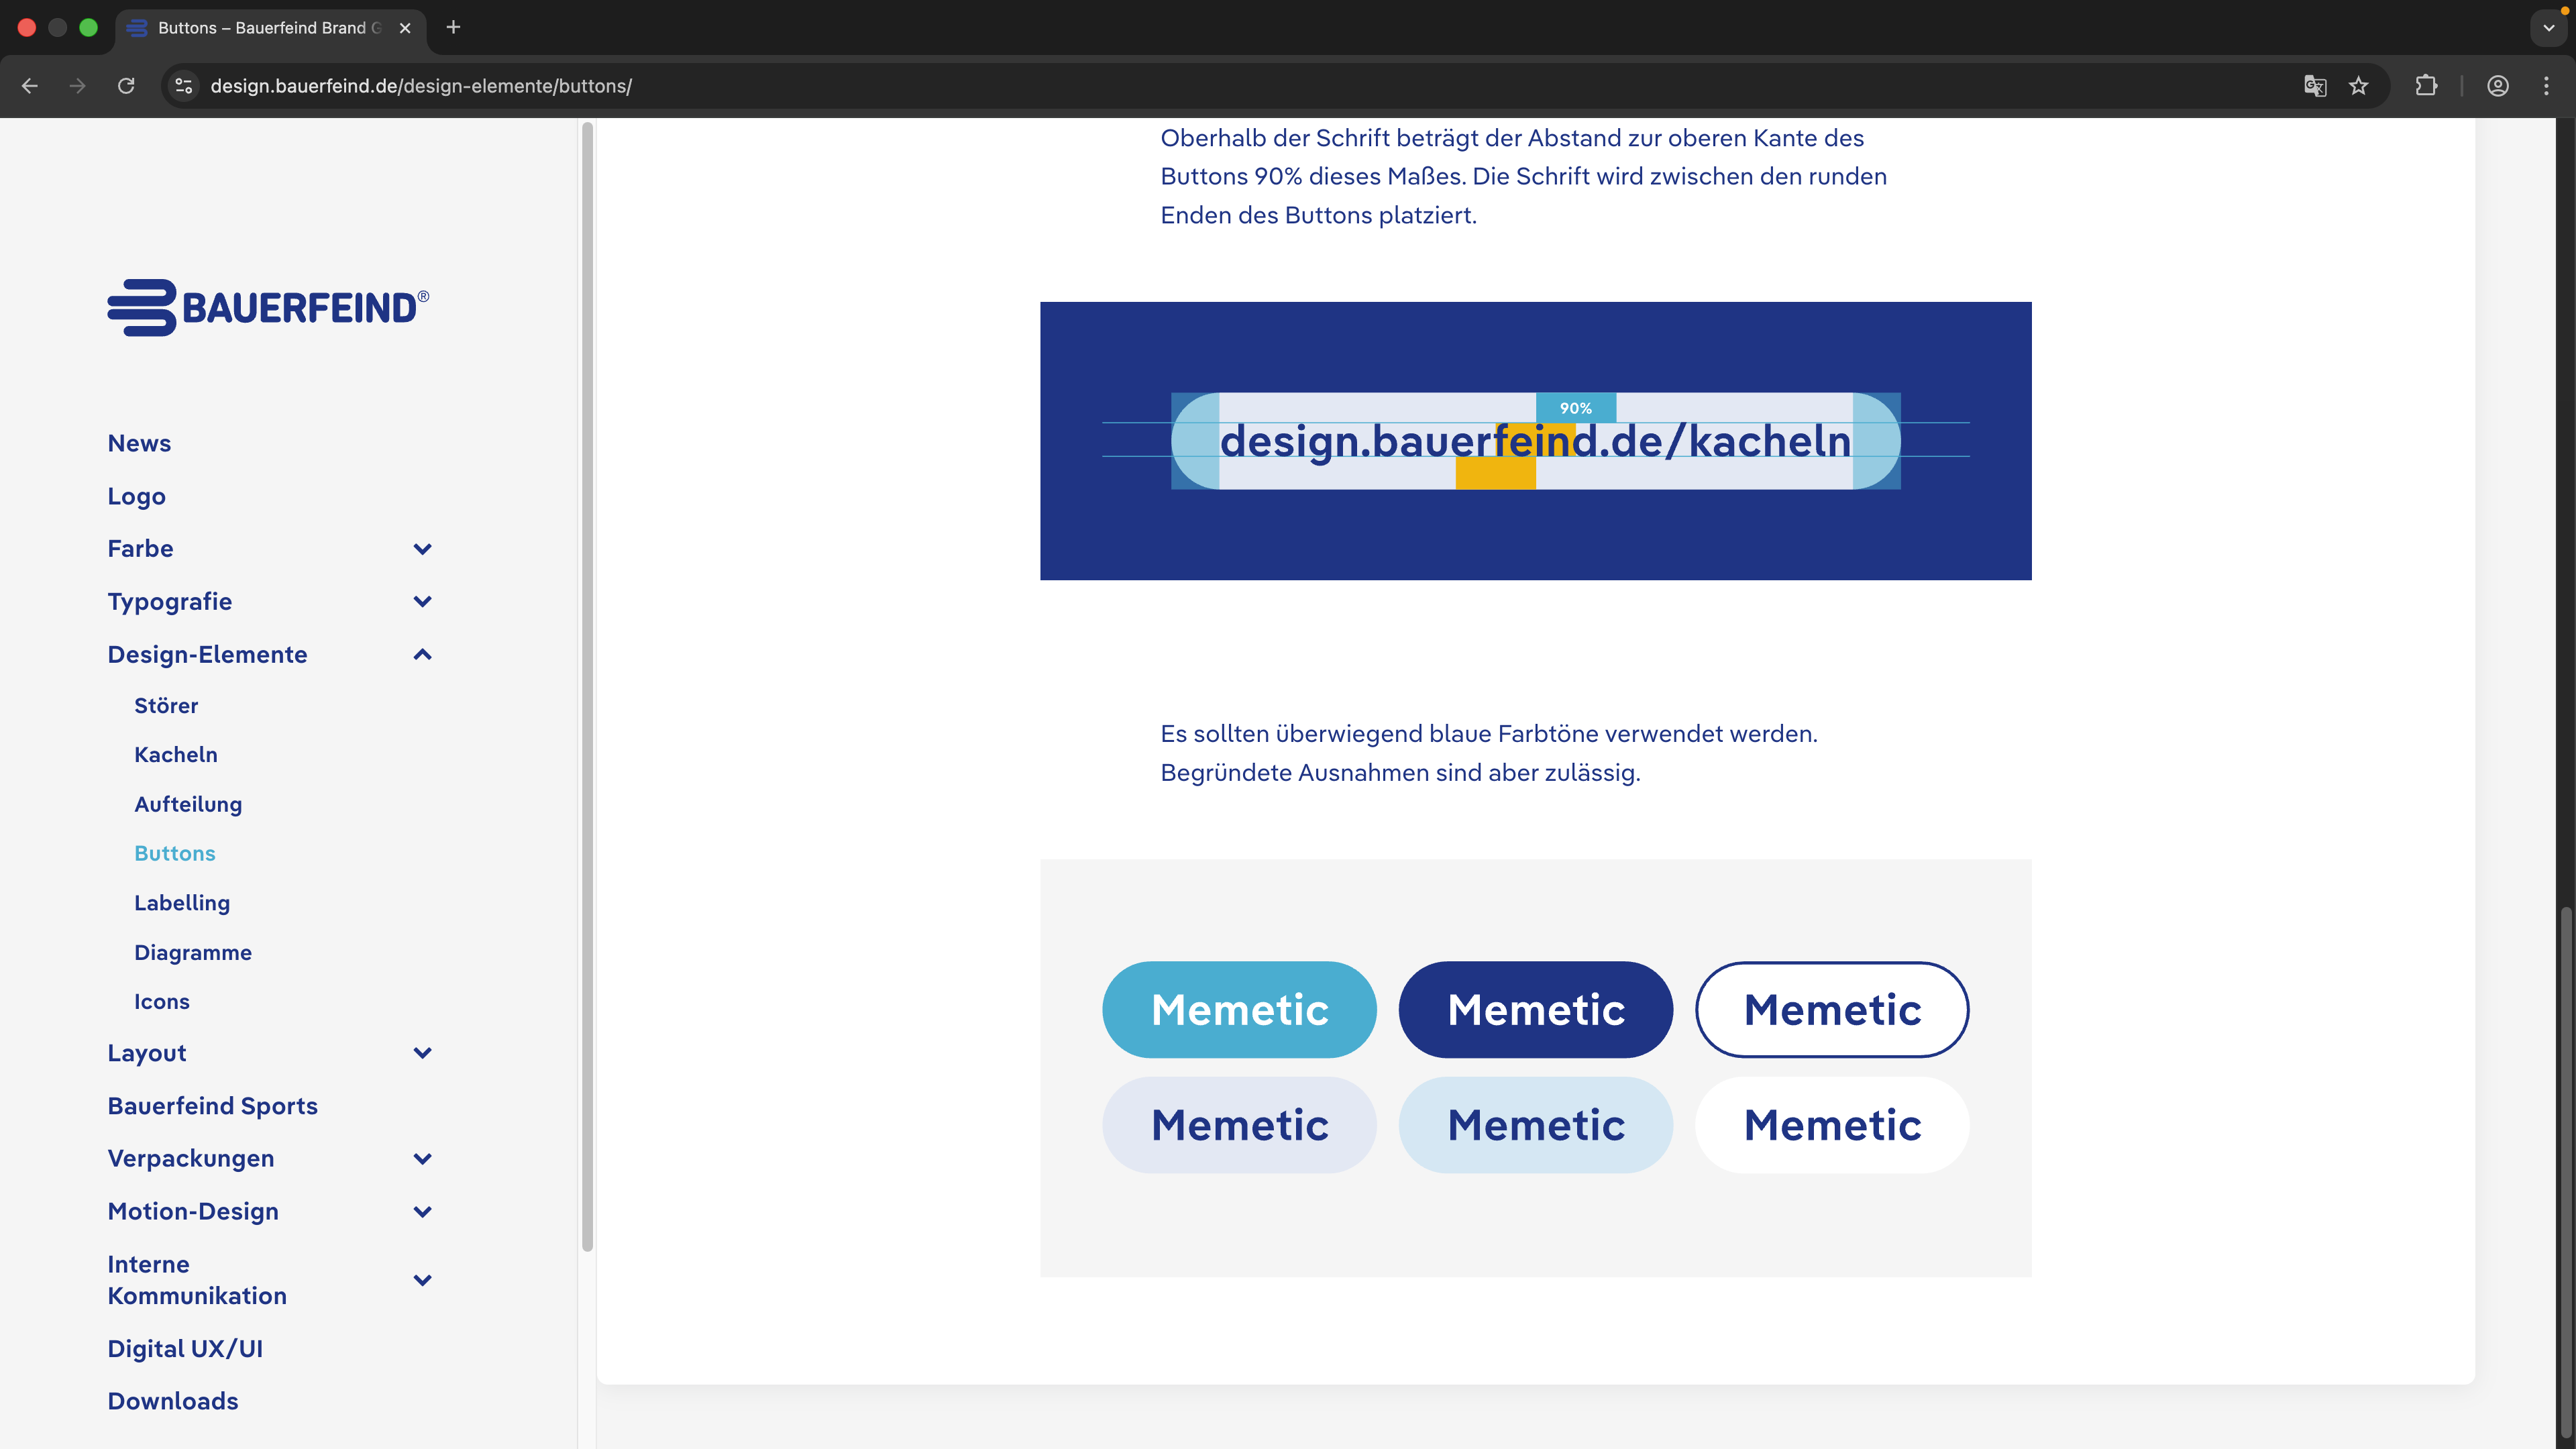Go to the Aufteilung page

coord(188,805)
